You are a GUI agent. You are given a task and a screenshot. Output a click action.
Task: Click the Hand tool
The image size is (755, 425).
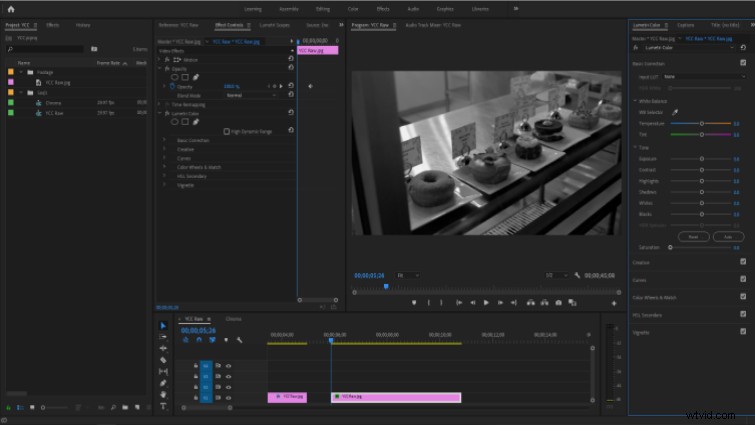click(163, 395)
